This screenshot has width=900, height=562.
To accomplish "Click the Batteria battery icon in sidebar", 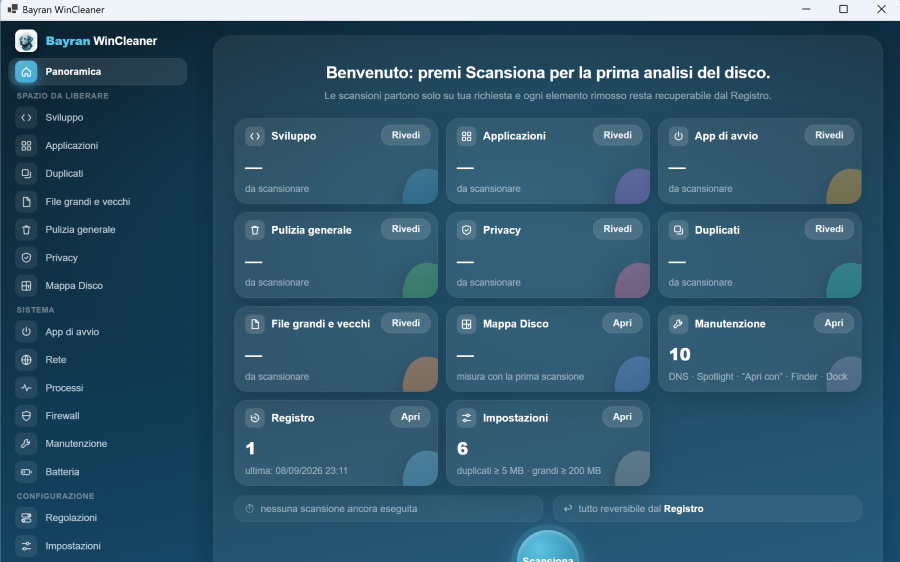I will (26, 472).
